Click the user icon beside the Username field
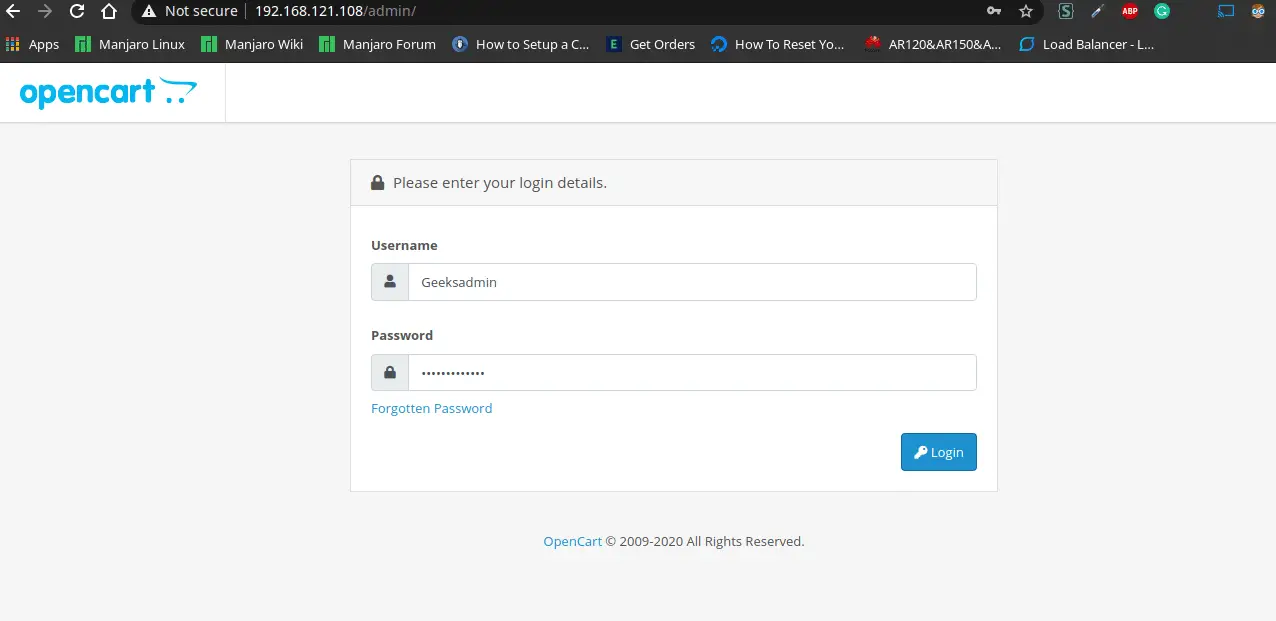The height and width of the screenshot is (621, 1276). pos(389,281)
